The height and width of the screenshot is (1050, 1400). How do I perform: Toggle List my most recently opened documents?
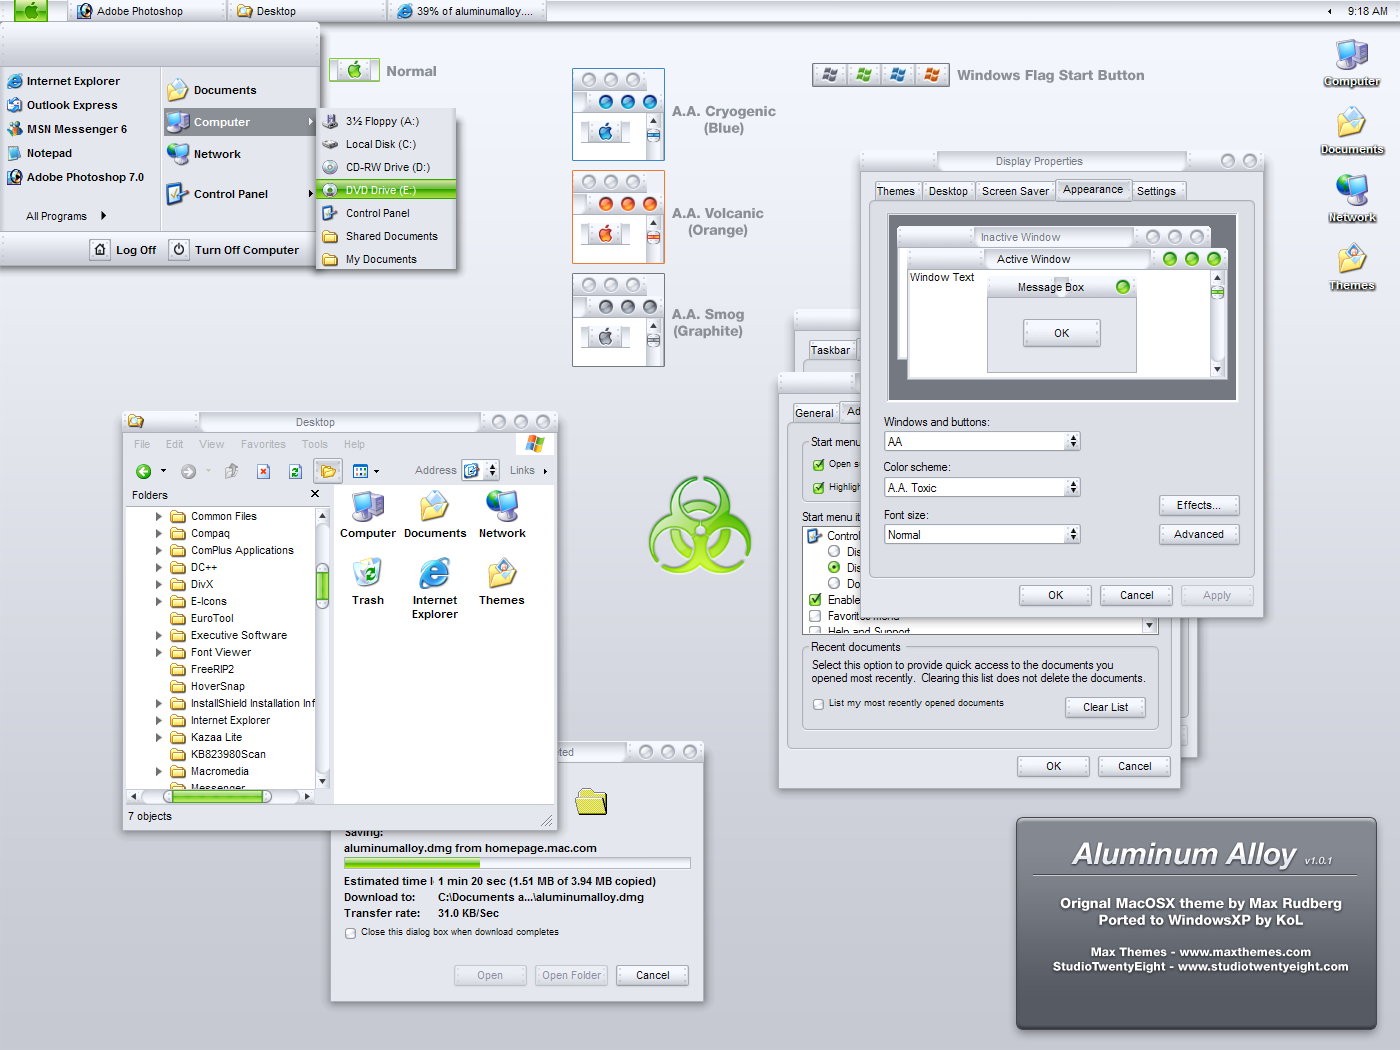[x=819, y=704]
